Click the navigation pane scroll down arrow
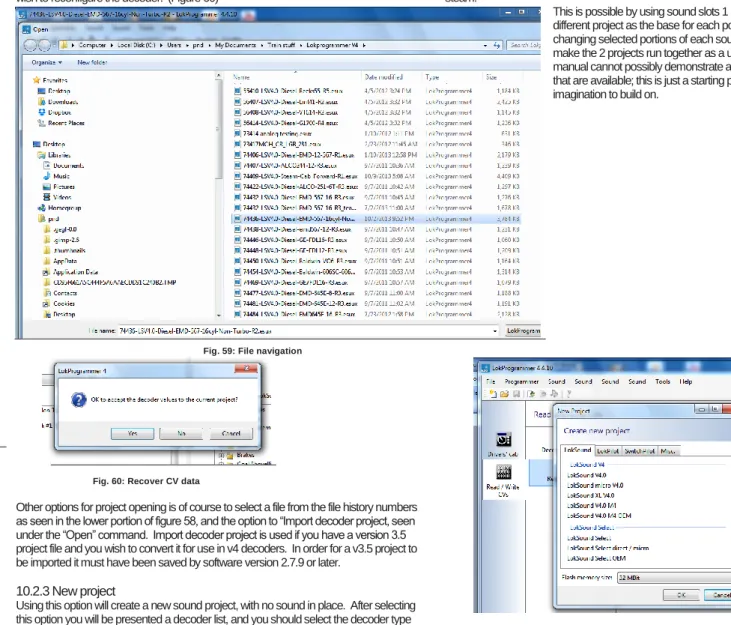 pyautogui.click(x=219, y=315)
